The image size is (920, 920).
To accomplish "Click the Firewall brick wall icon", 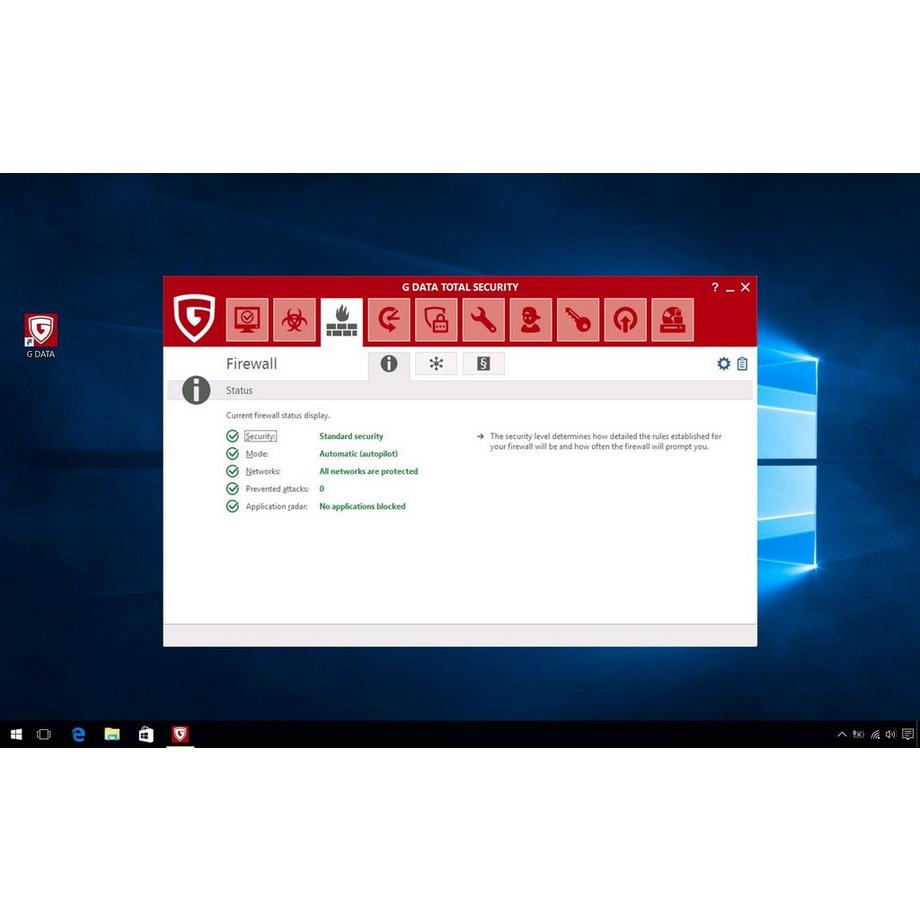I will tap(341, 319).
